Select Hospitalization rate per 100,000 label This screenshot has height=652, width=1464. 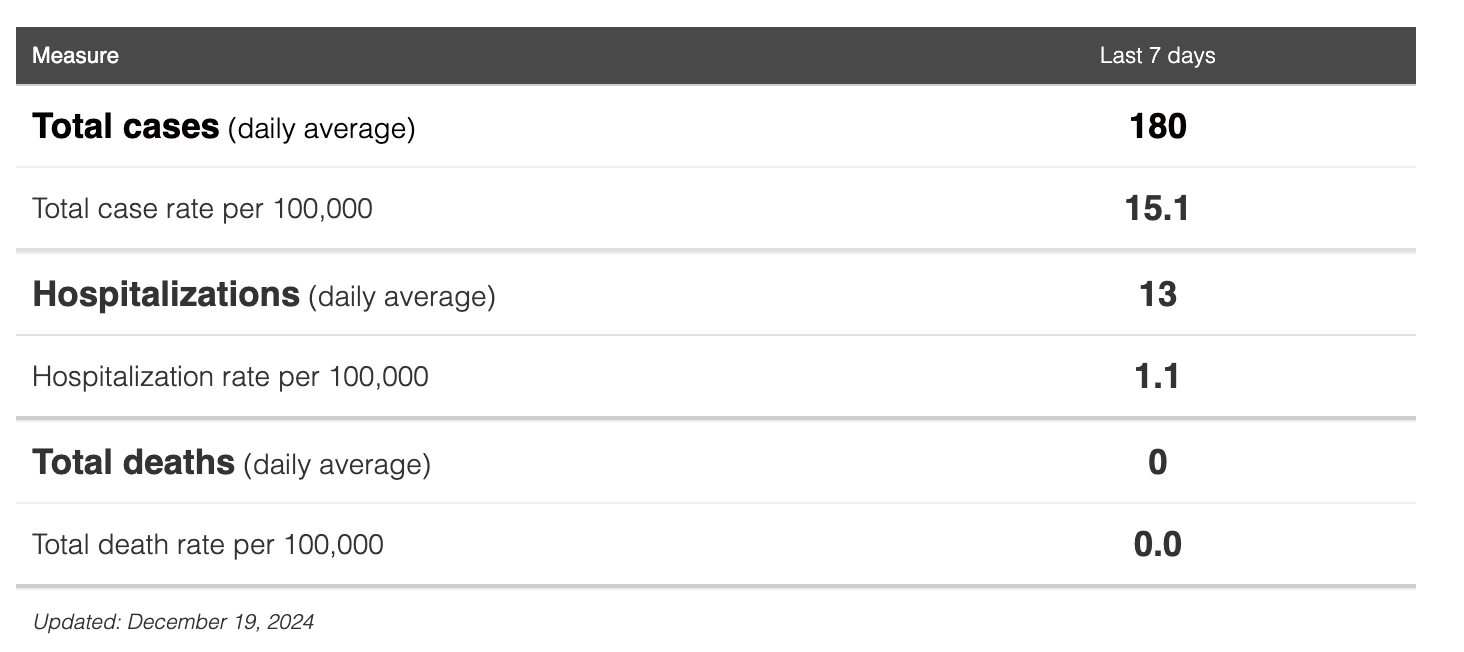tap(230, 377)
